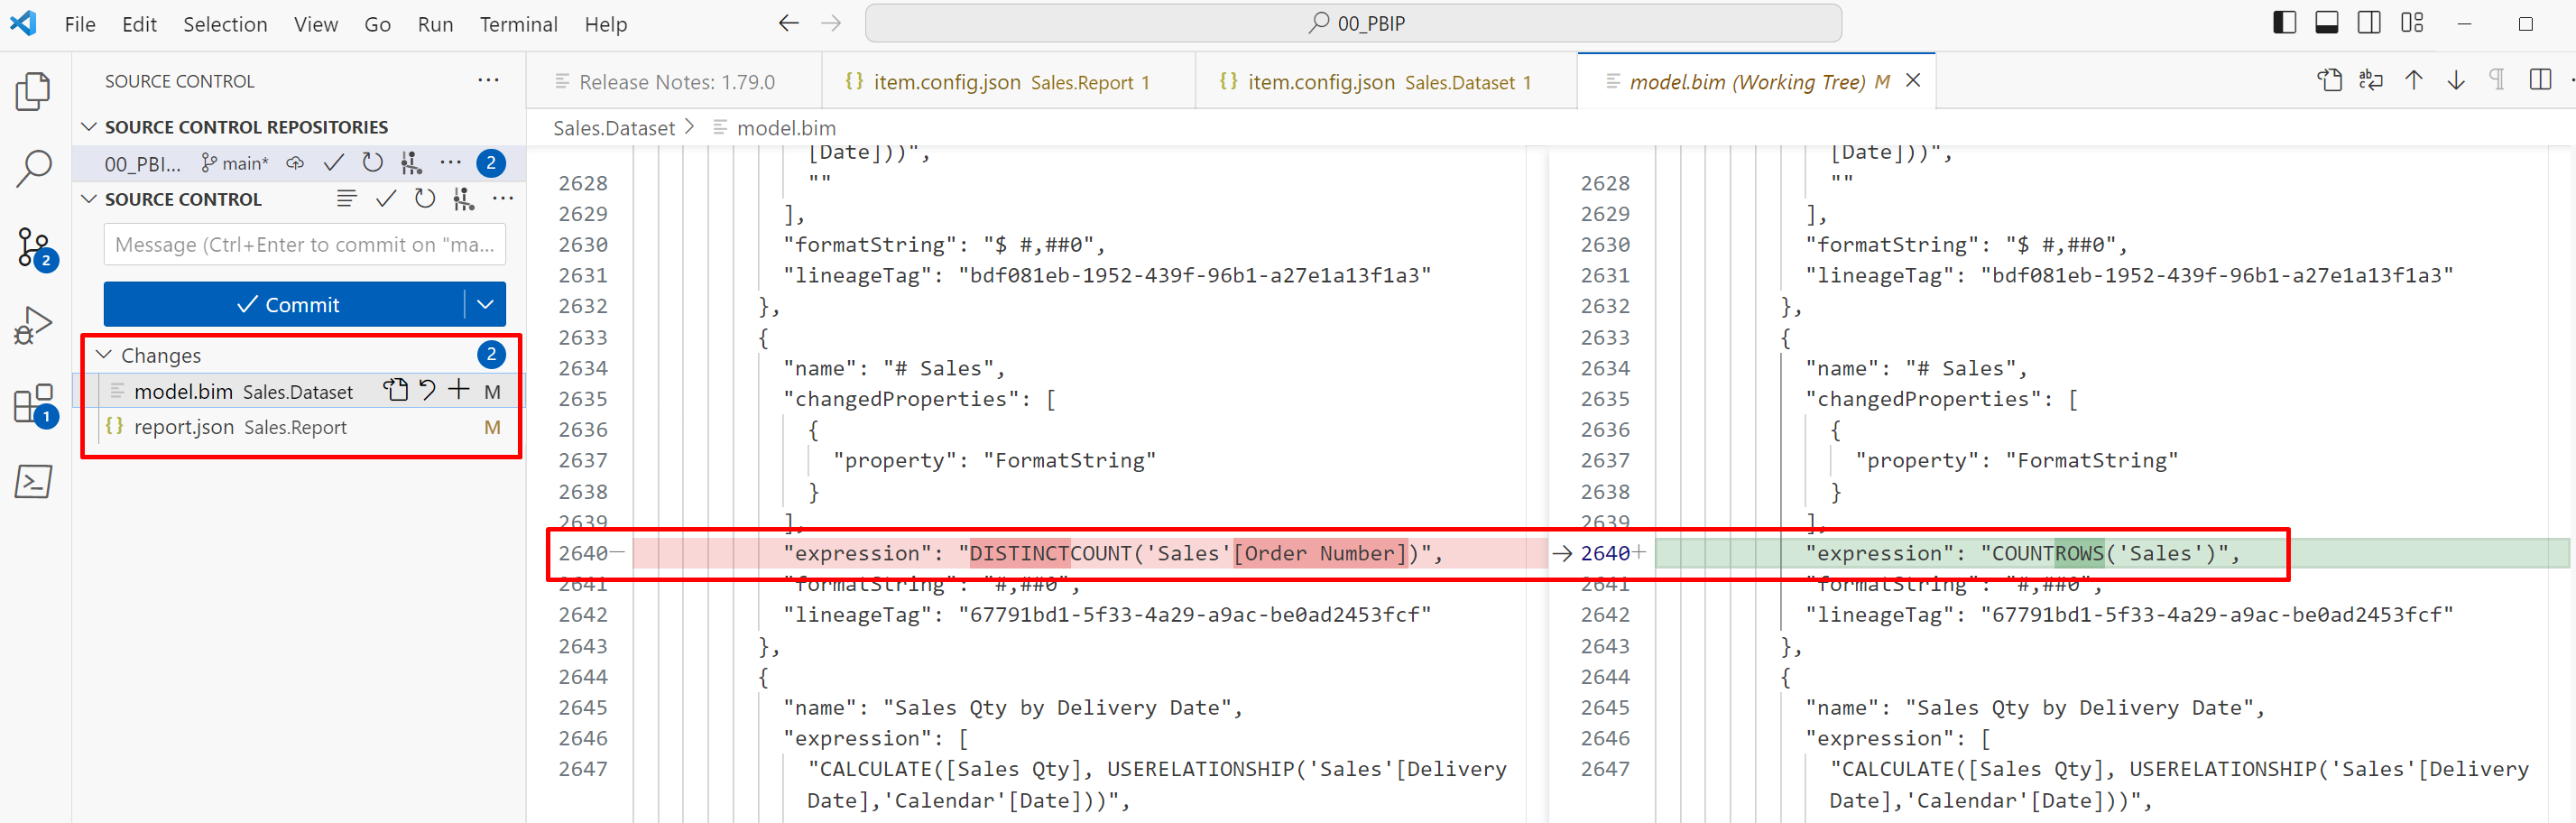Collapse Source Control Repositories section
The height and width of the screenshot is (823, 2576).
pos(89,127)
